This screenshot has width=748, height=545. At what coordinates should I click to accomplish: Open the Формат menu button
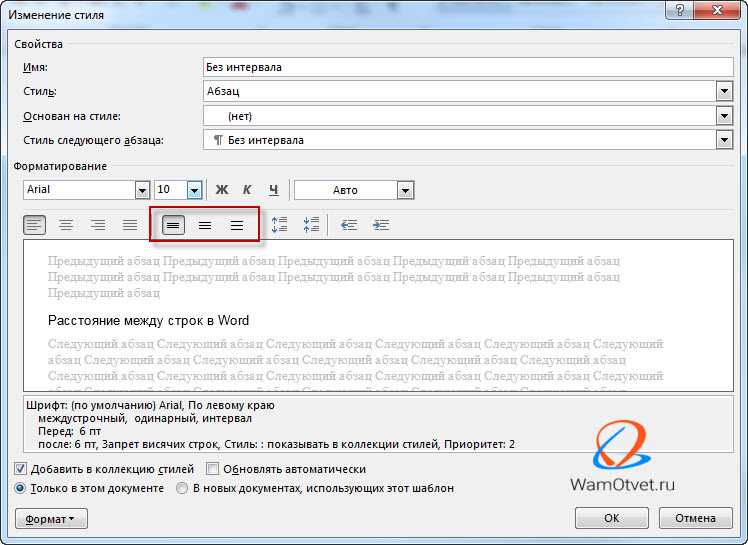pos(51,519)
